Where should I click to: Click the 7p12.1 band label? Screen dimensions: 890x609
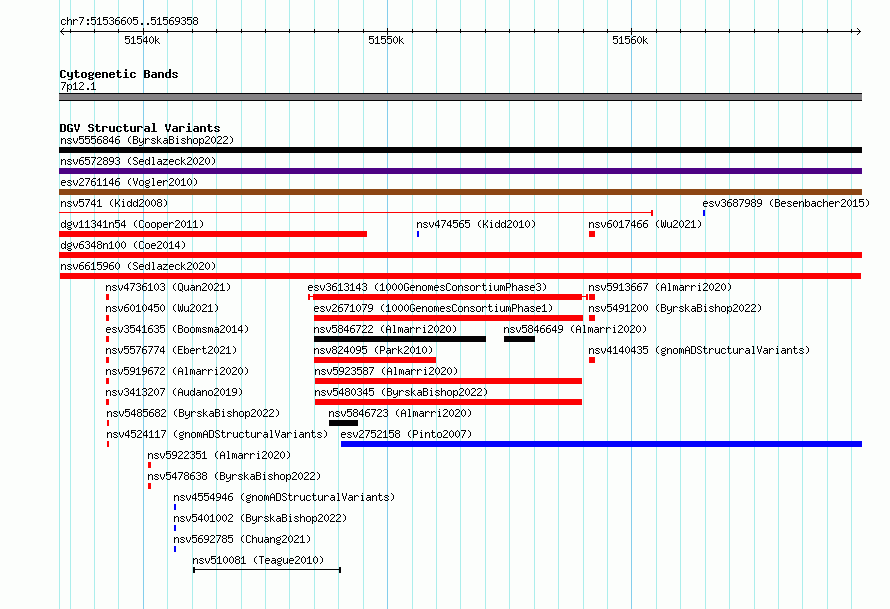[x=78, y=86]
